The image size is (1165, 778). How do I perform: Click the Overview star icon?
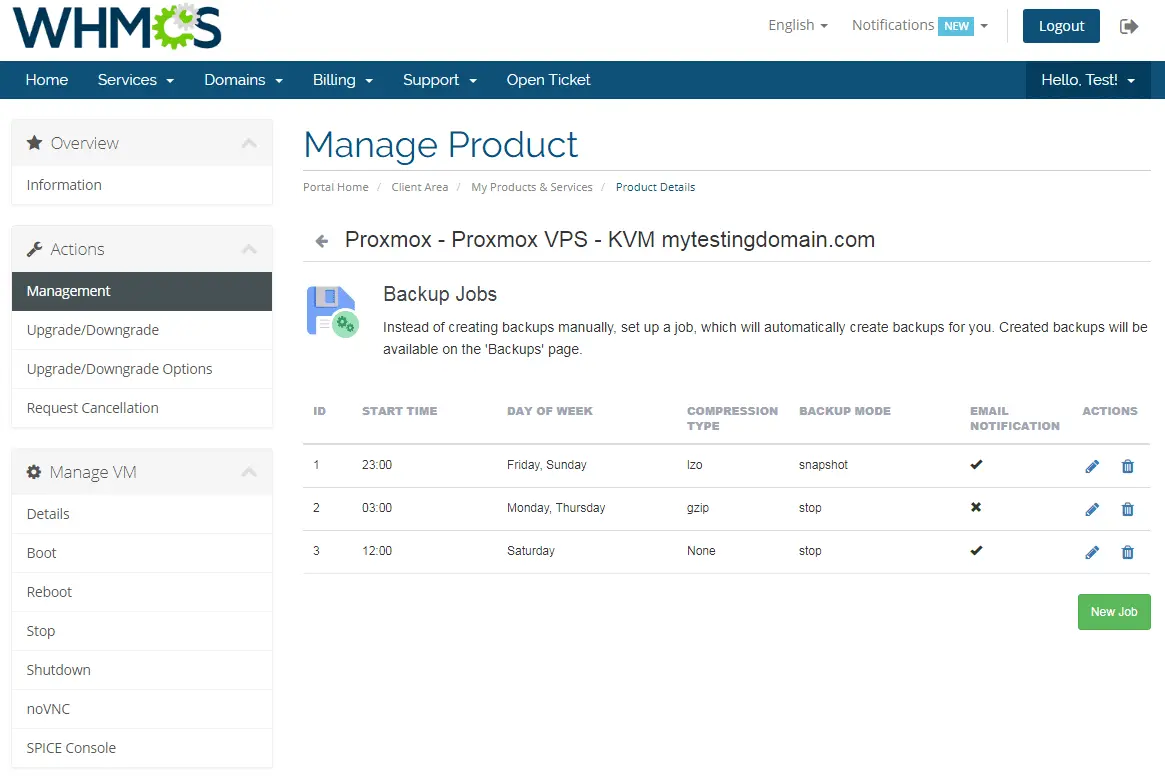[34, 143]
